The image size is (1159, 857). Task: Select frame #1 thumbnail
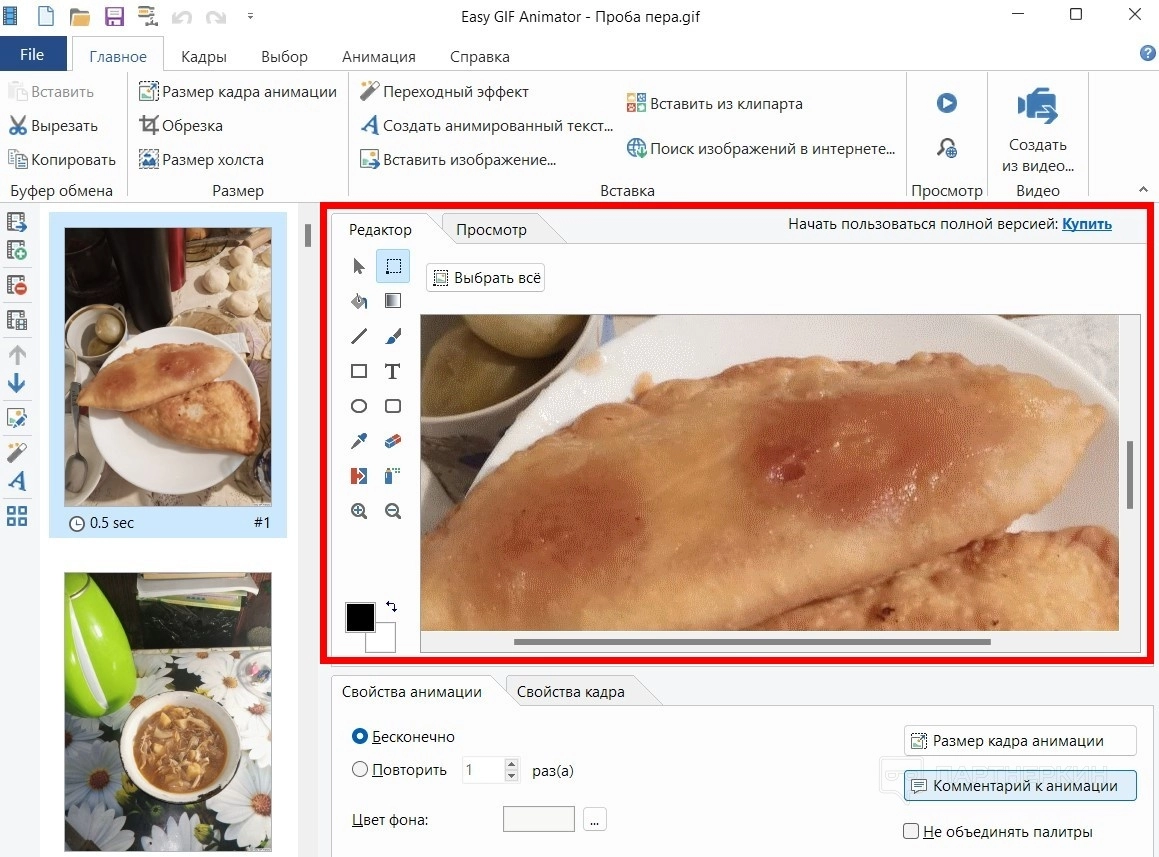point(168,374)
